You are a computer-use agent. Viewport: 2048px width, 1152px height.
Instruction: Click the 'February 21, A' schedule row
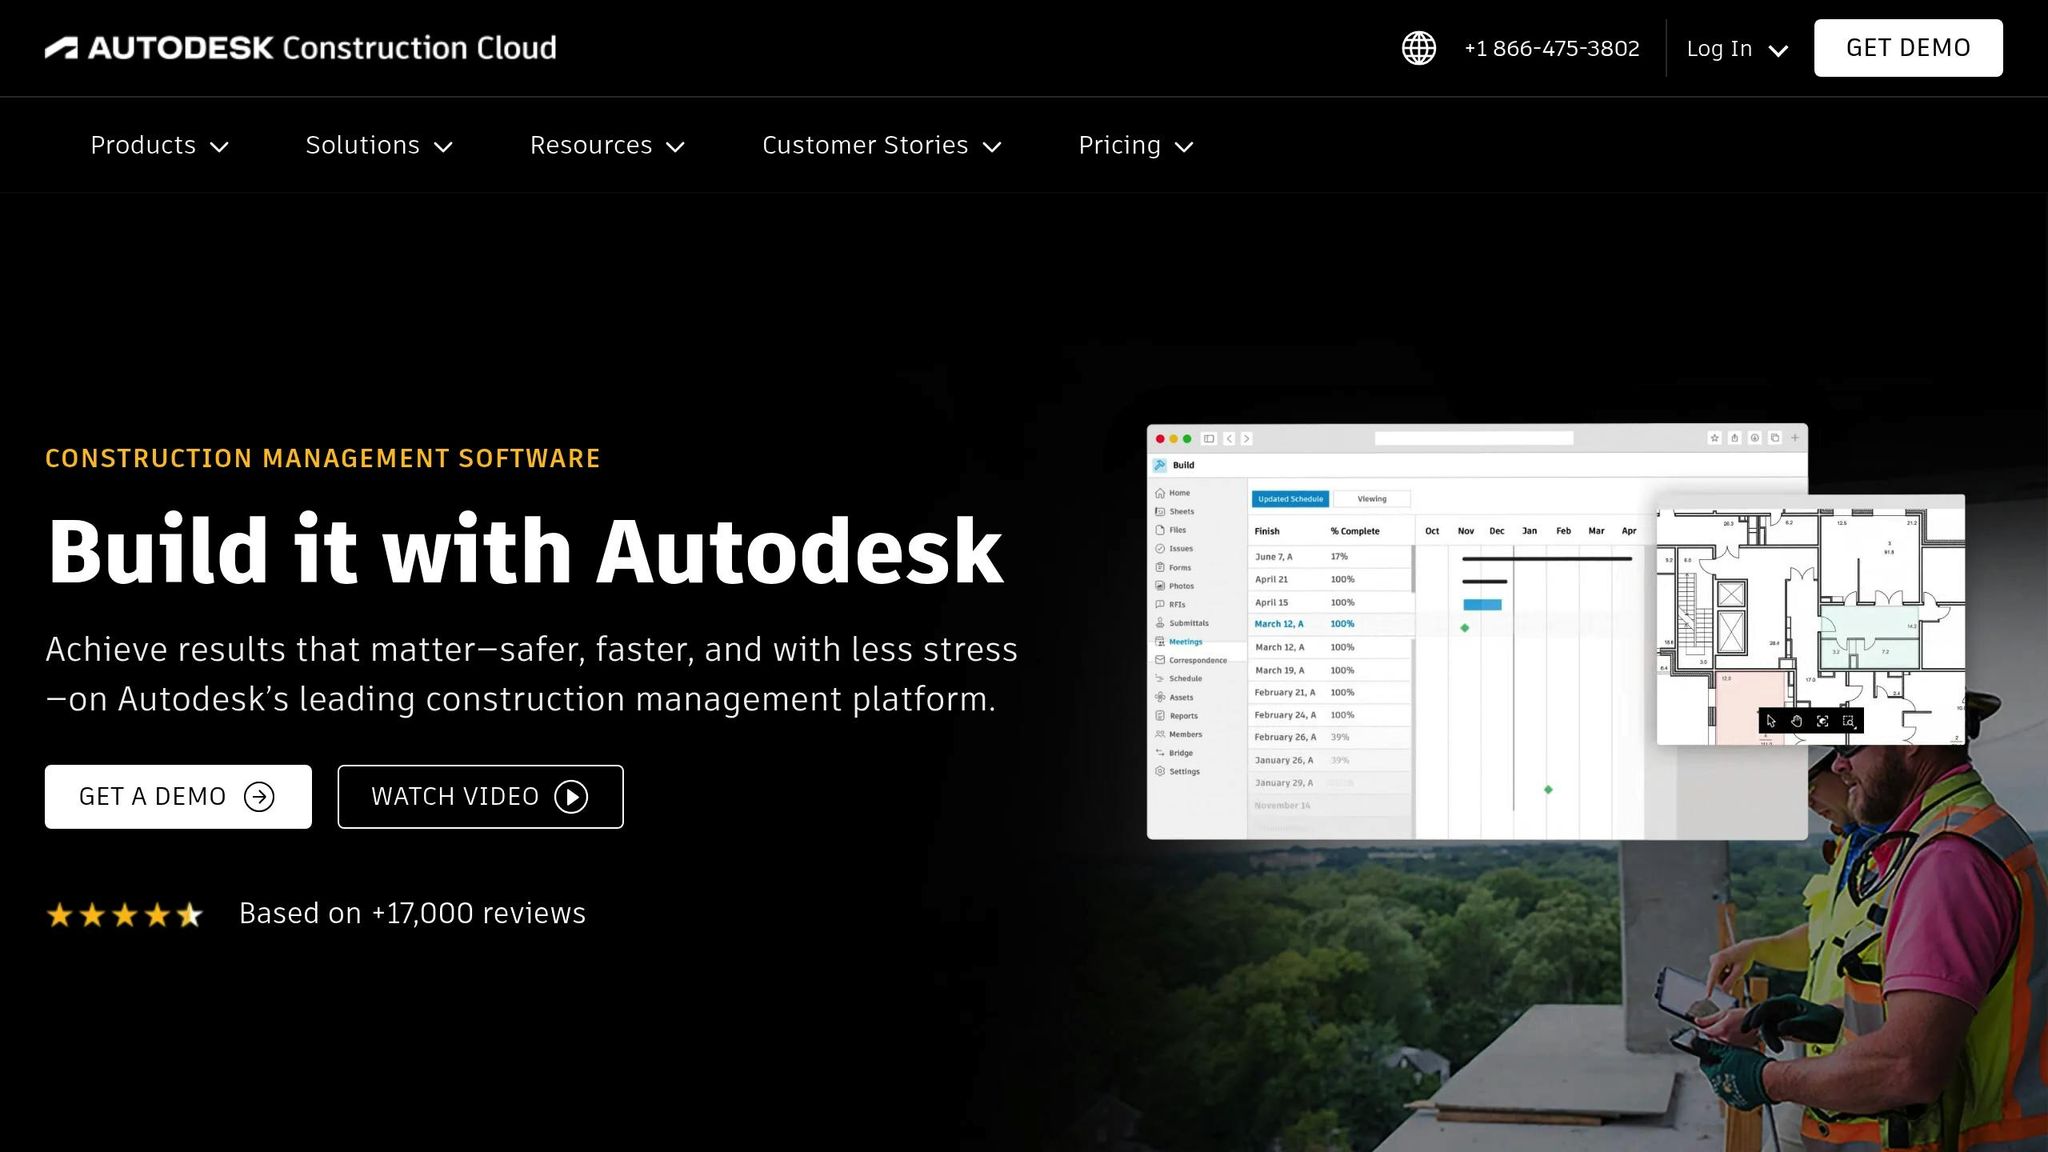pyautogui.click(x=1330, y=693)
